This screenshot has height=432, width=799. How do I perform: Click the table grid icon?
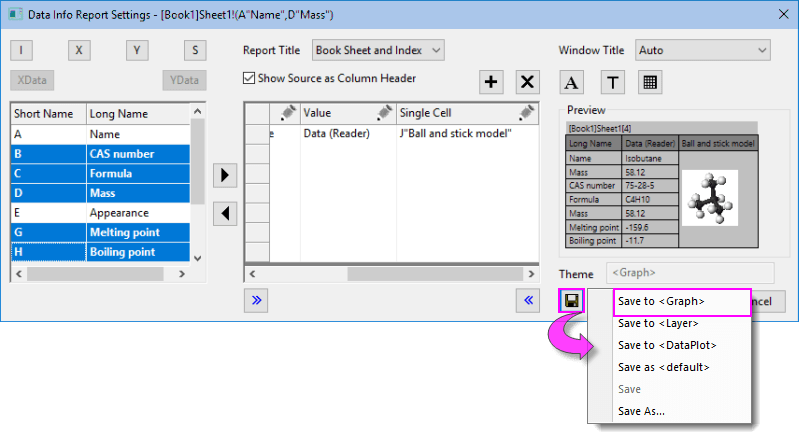pyautogui.click(x=650, y=83)
